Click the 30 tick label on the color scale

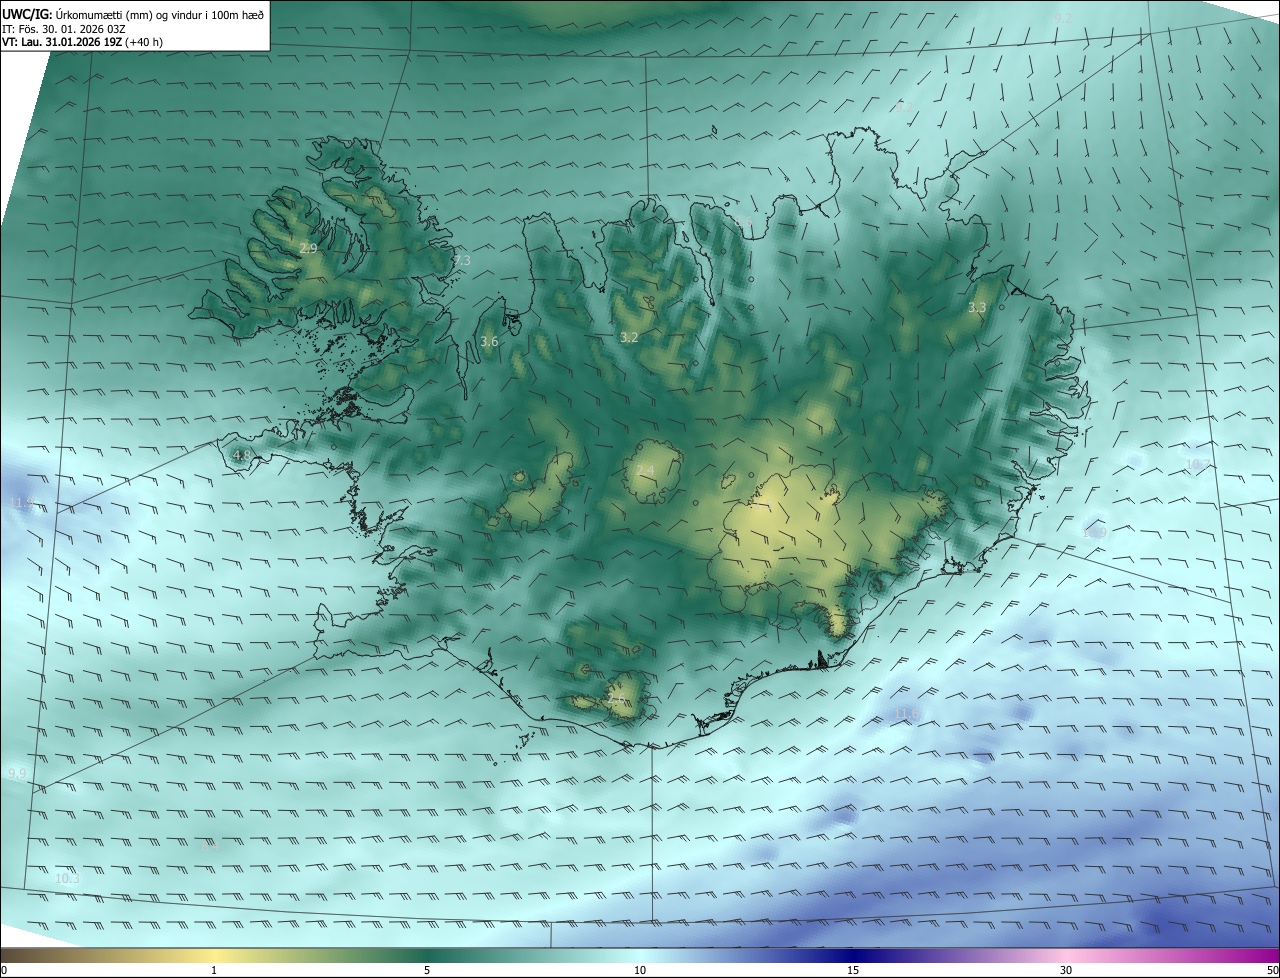(x=1066, y=970)
